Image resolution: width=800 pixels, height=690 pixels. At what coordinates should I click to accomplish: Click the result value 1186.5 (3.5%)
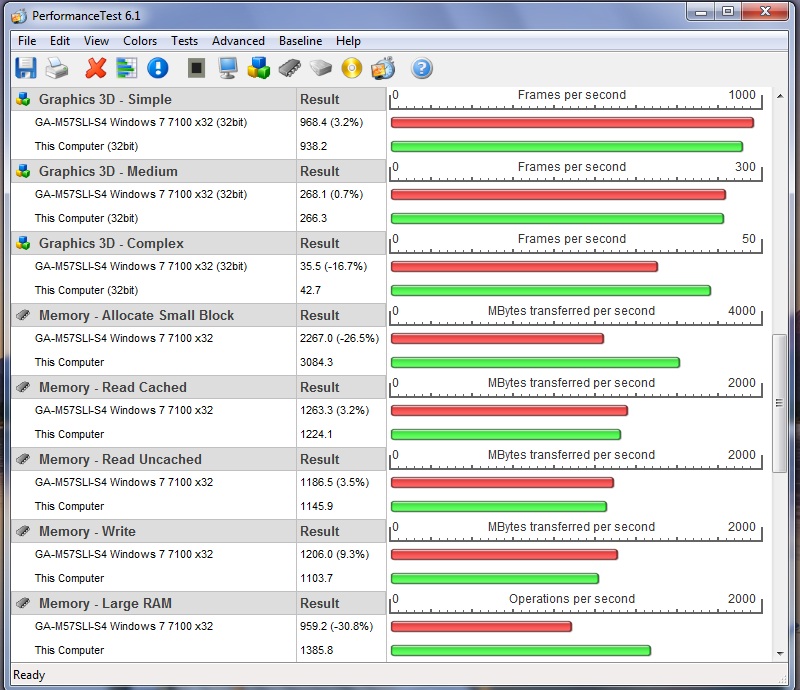pos(334,482)
